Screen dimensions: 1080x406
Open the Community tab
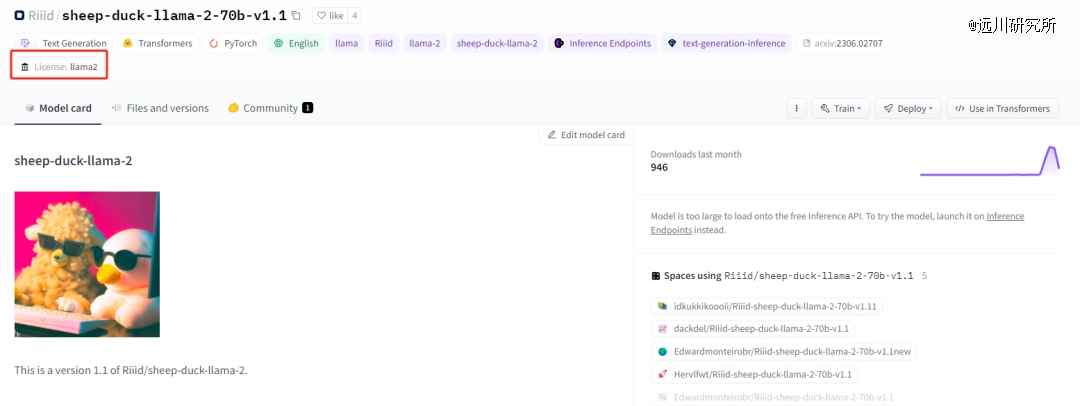[270, 108]
